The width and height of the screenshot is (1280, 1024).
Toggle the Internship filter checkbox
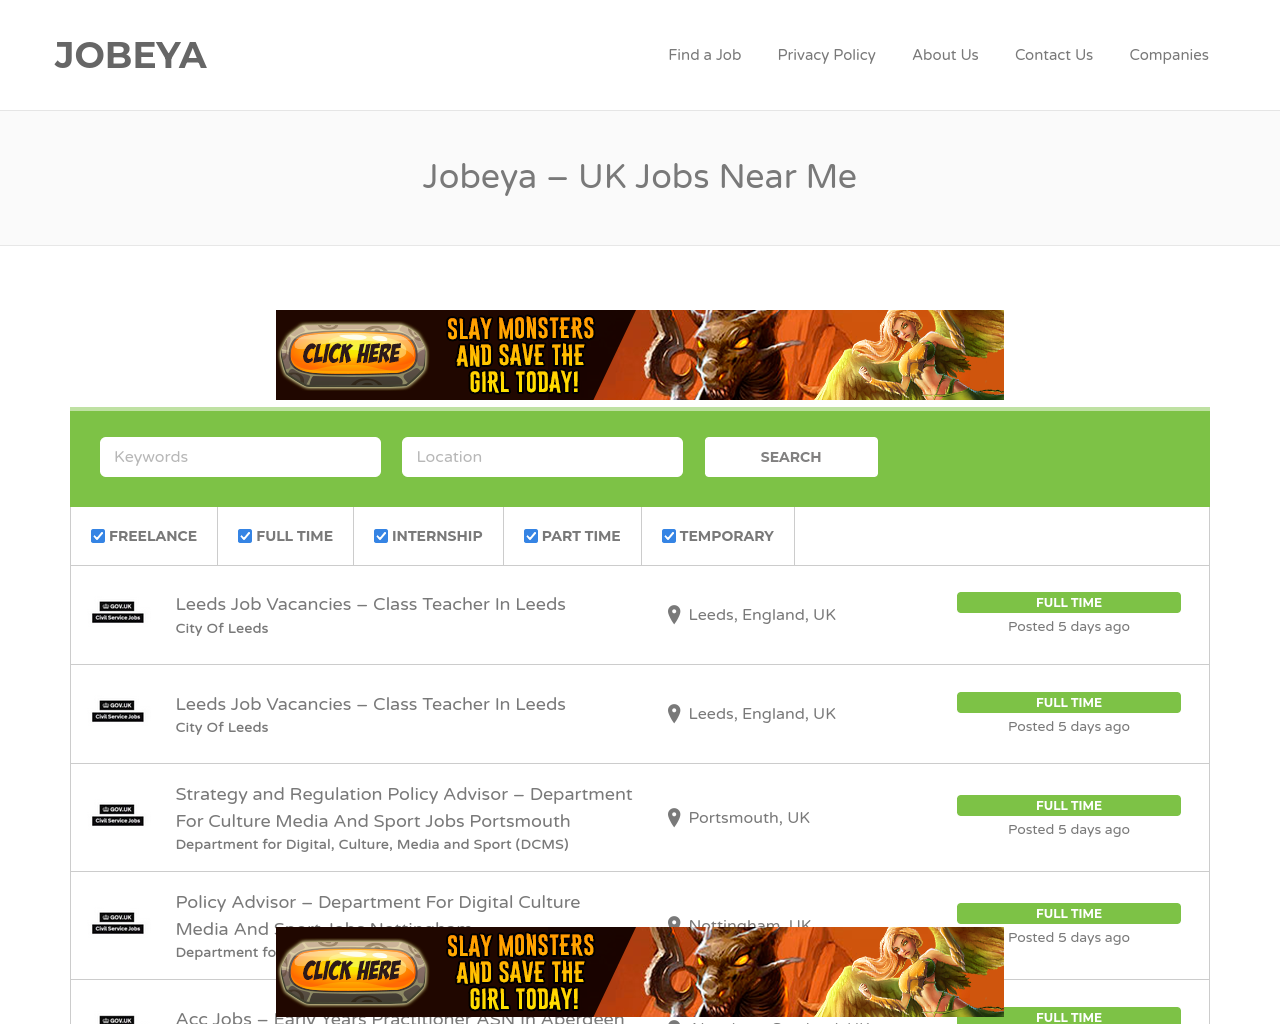(381, 536)
